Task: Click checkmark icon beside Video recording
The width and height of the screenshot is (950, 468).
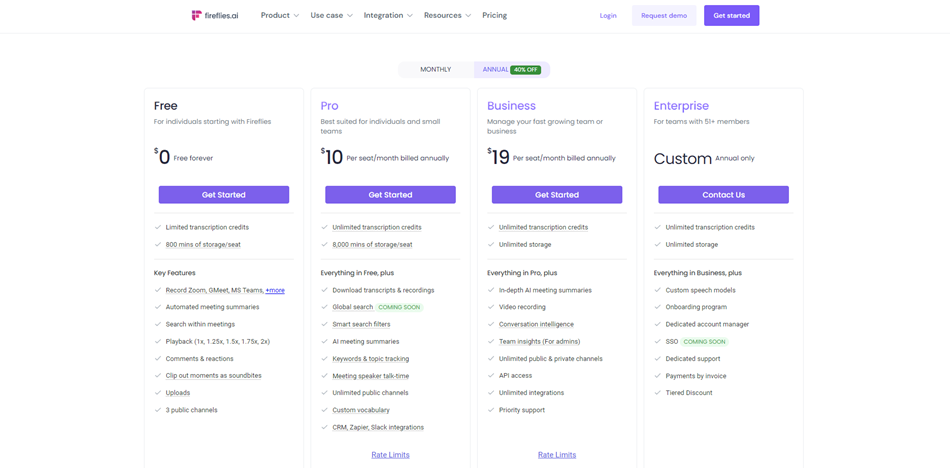Action: click(491, 307)
